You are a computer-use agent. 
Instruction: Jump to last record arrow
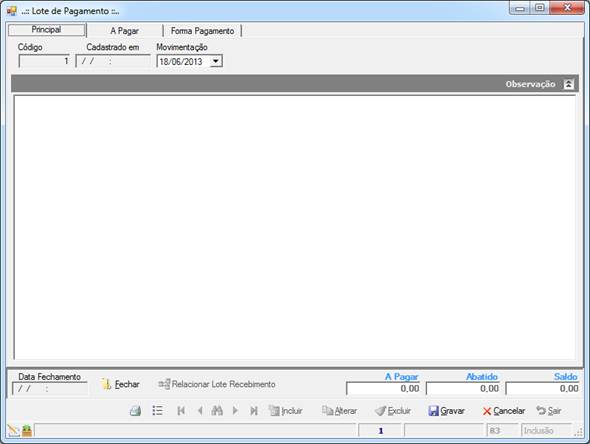(x=254, y=411)
